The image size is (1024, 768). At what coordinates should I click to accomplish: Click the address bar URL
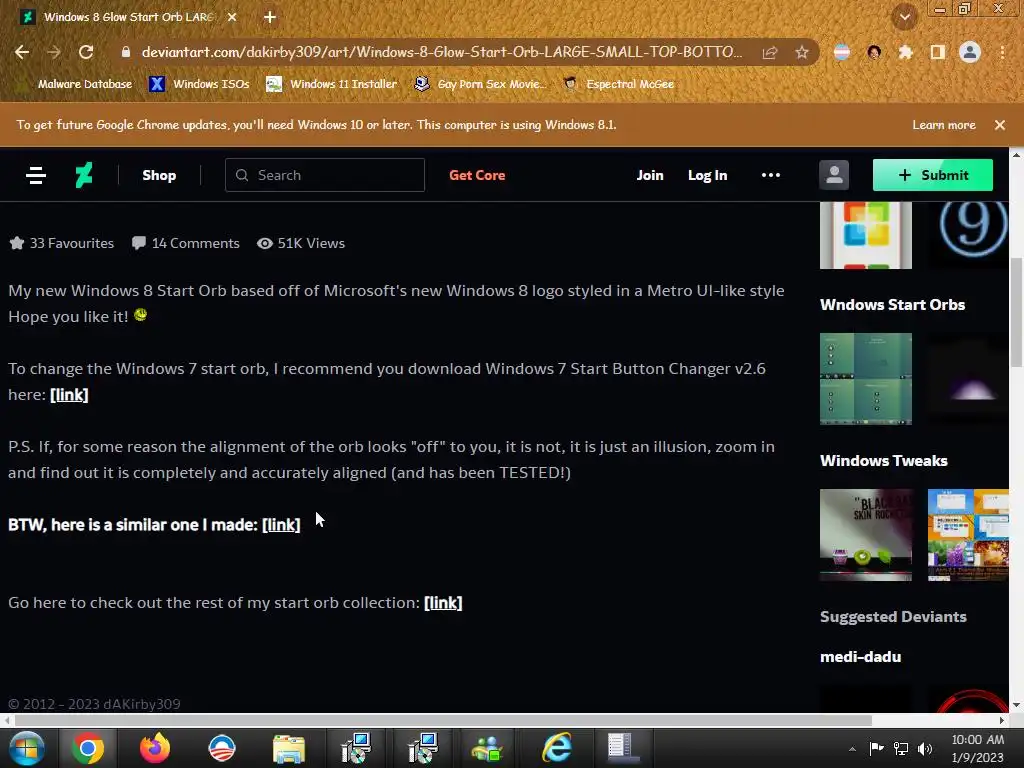coord(441,52)
